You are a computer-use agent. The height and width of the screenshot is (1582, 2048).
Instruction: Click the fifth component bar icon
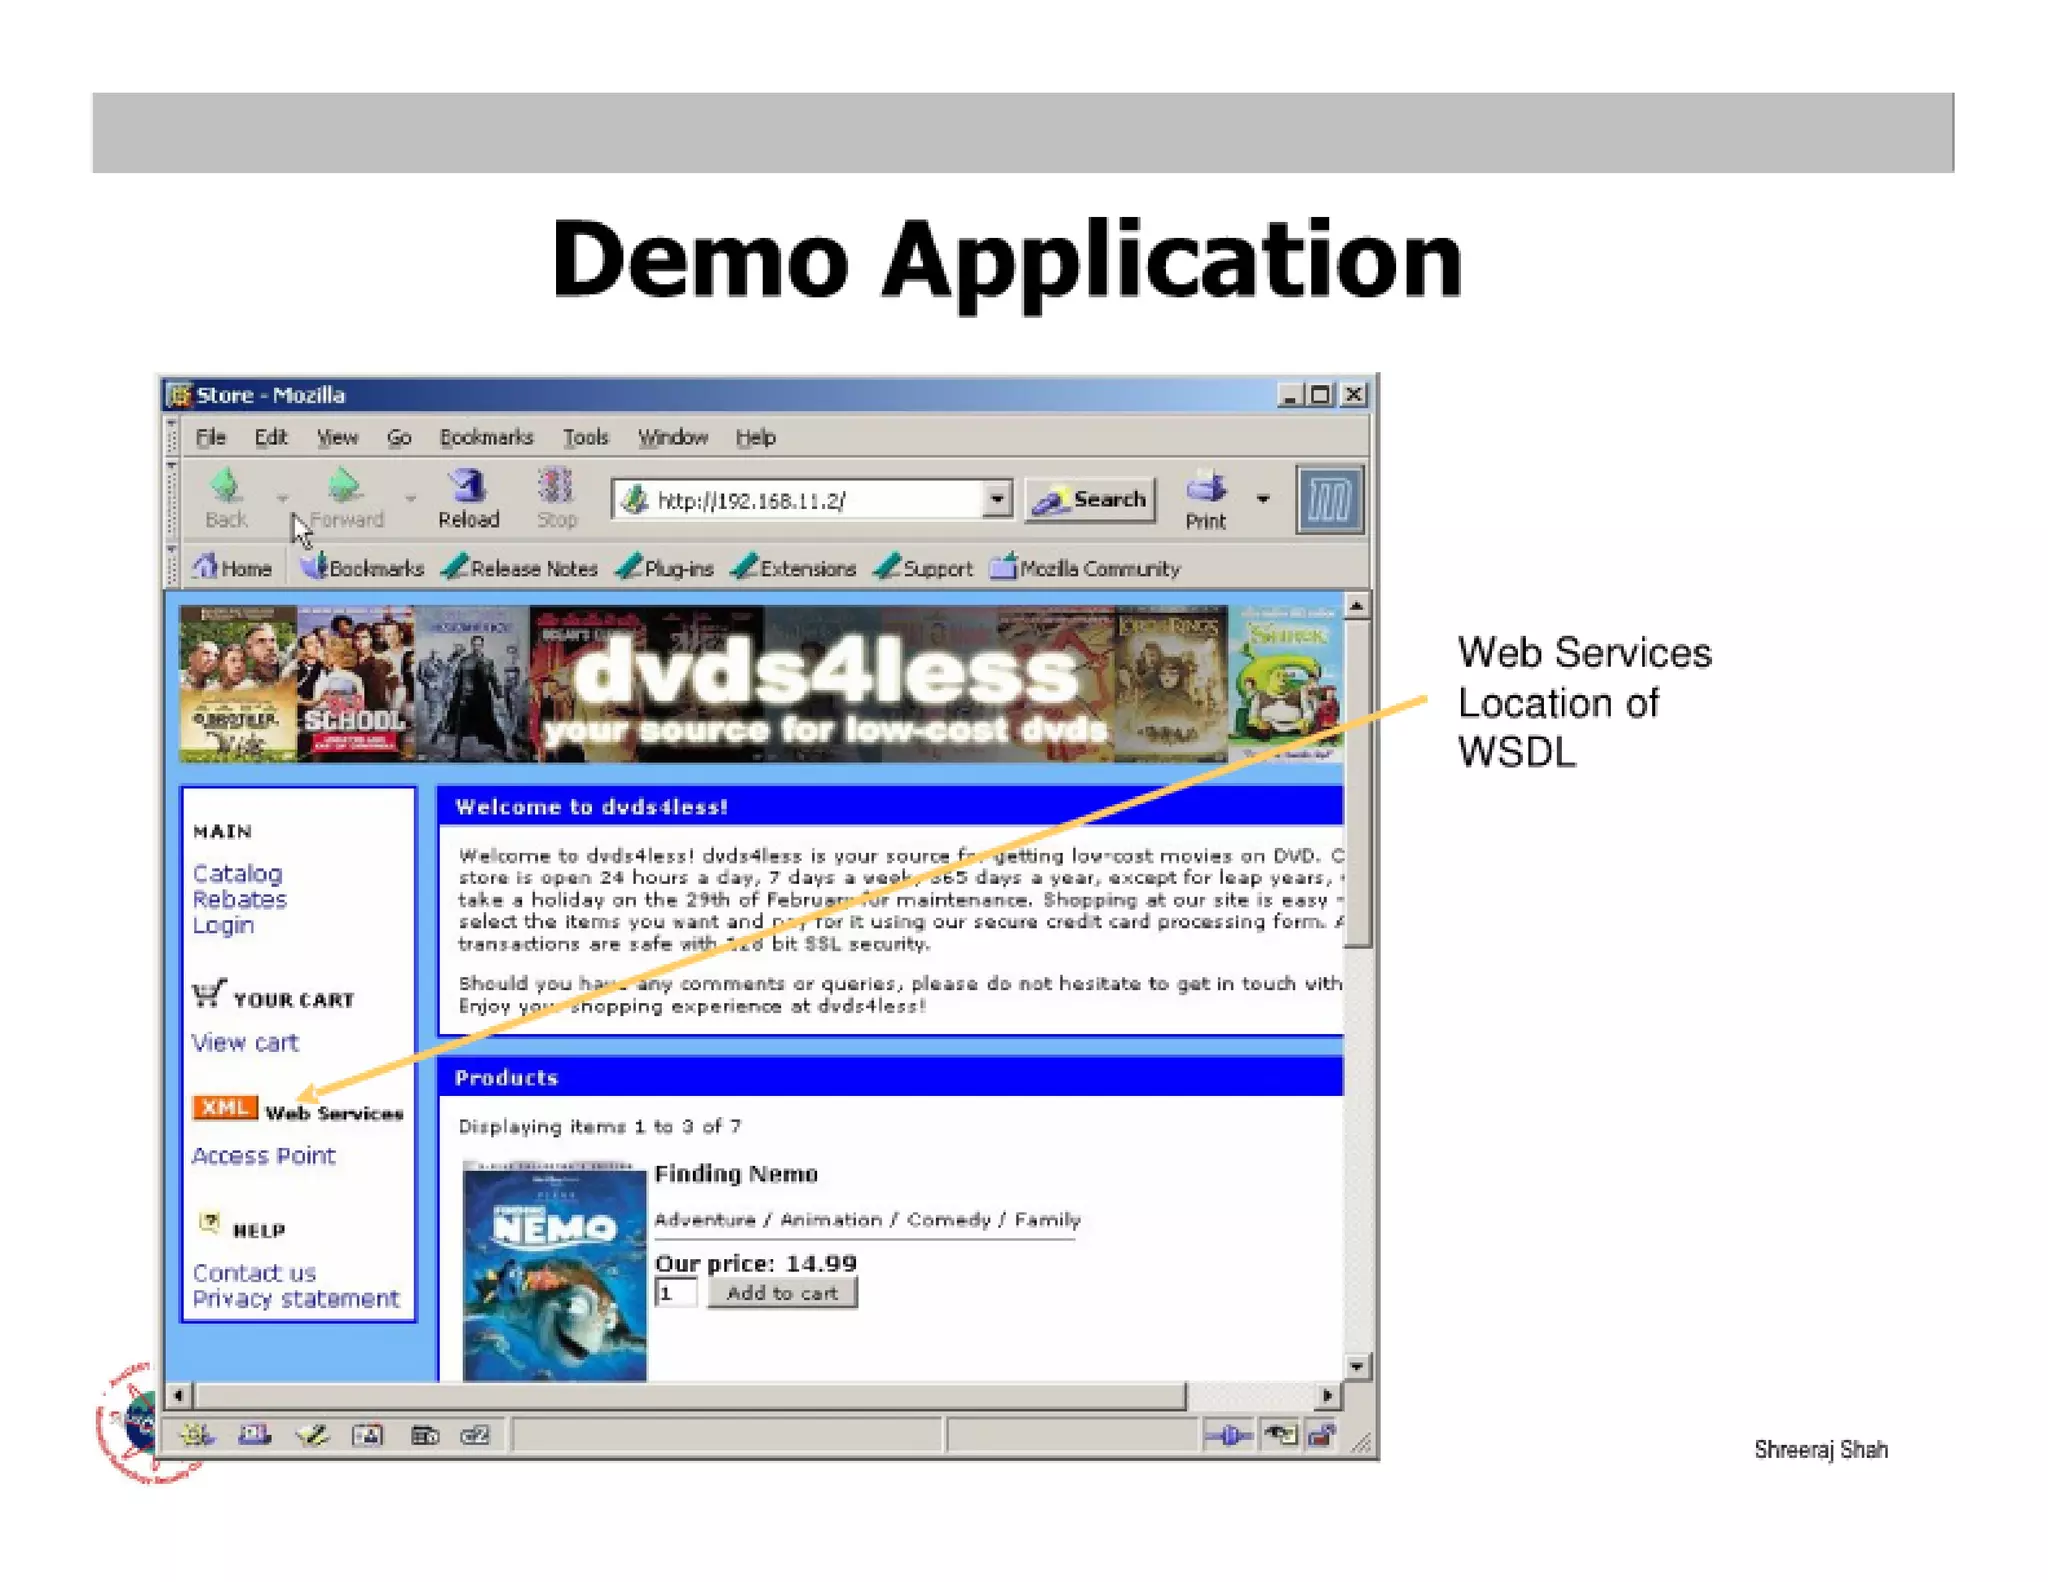(425, 1435)
